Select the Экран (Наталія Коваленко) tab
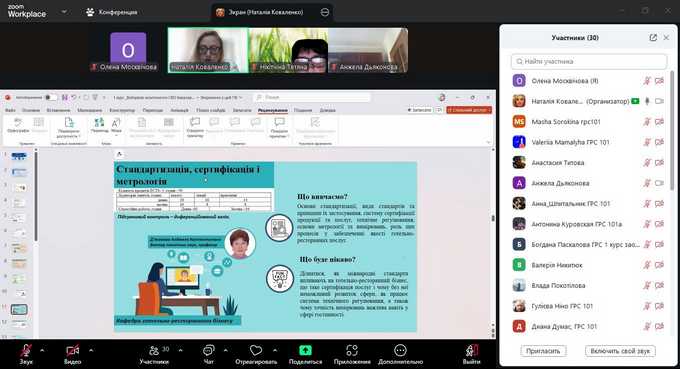The width and height of the screenshot is (680, 369). click(265, 12)
